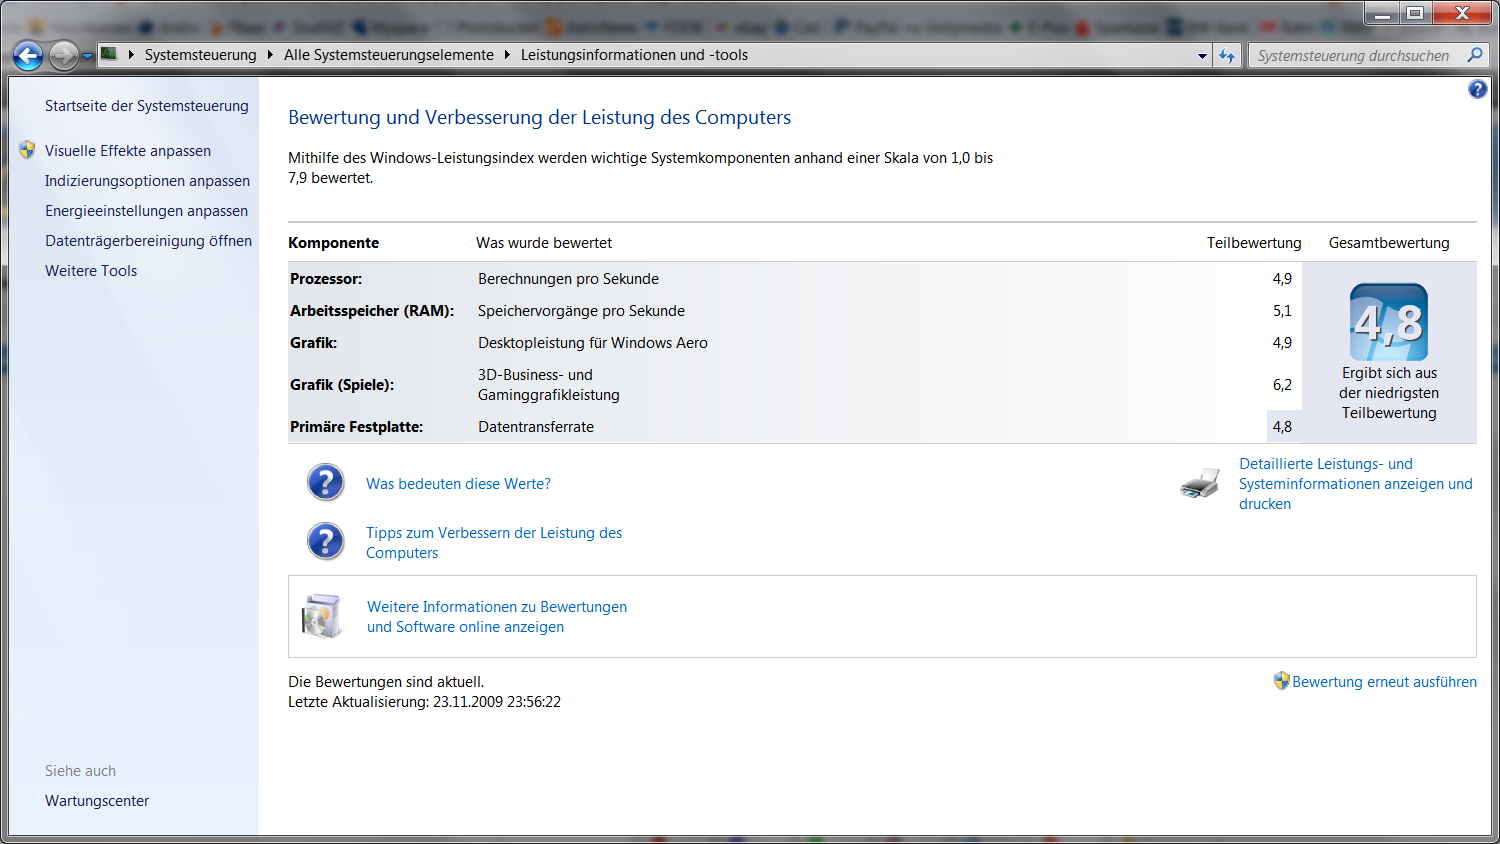The height and width of the screenshot is (844, 1500).
Task: Click the highlighted 4,8 Teilbewertung value
Action: [1282, 427]
